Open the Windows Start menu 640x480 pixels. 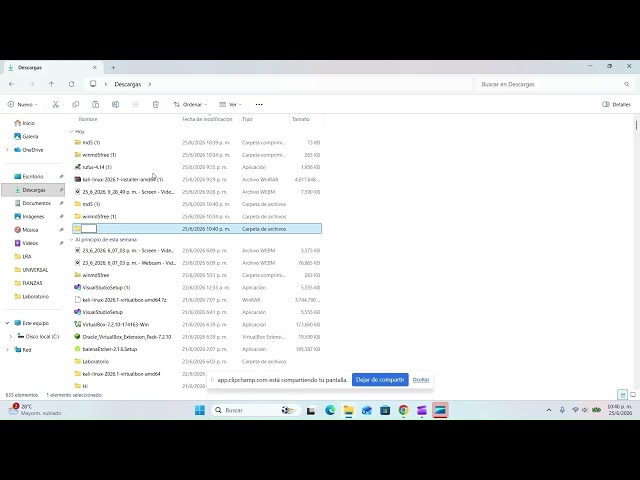tap(200, 410)
